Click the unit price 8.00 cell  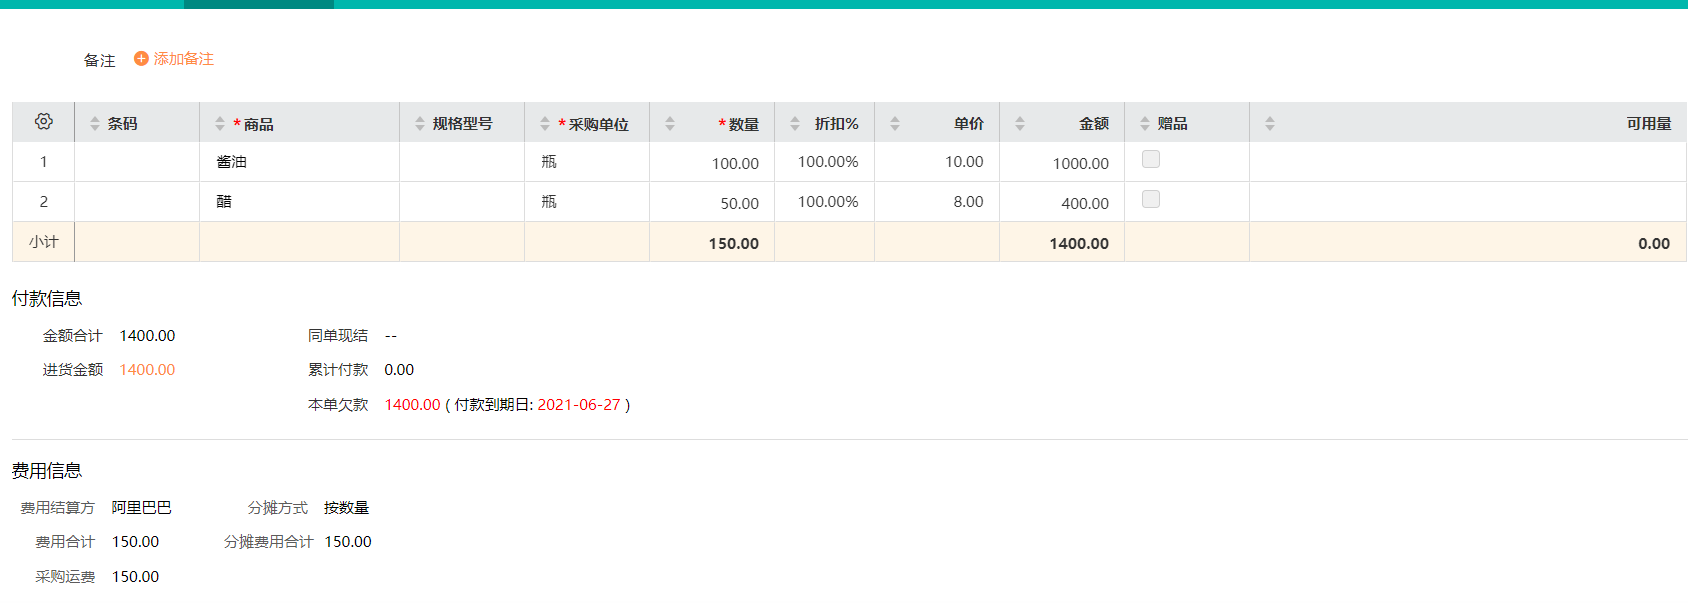tap(967, 202)
